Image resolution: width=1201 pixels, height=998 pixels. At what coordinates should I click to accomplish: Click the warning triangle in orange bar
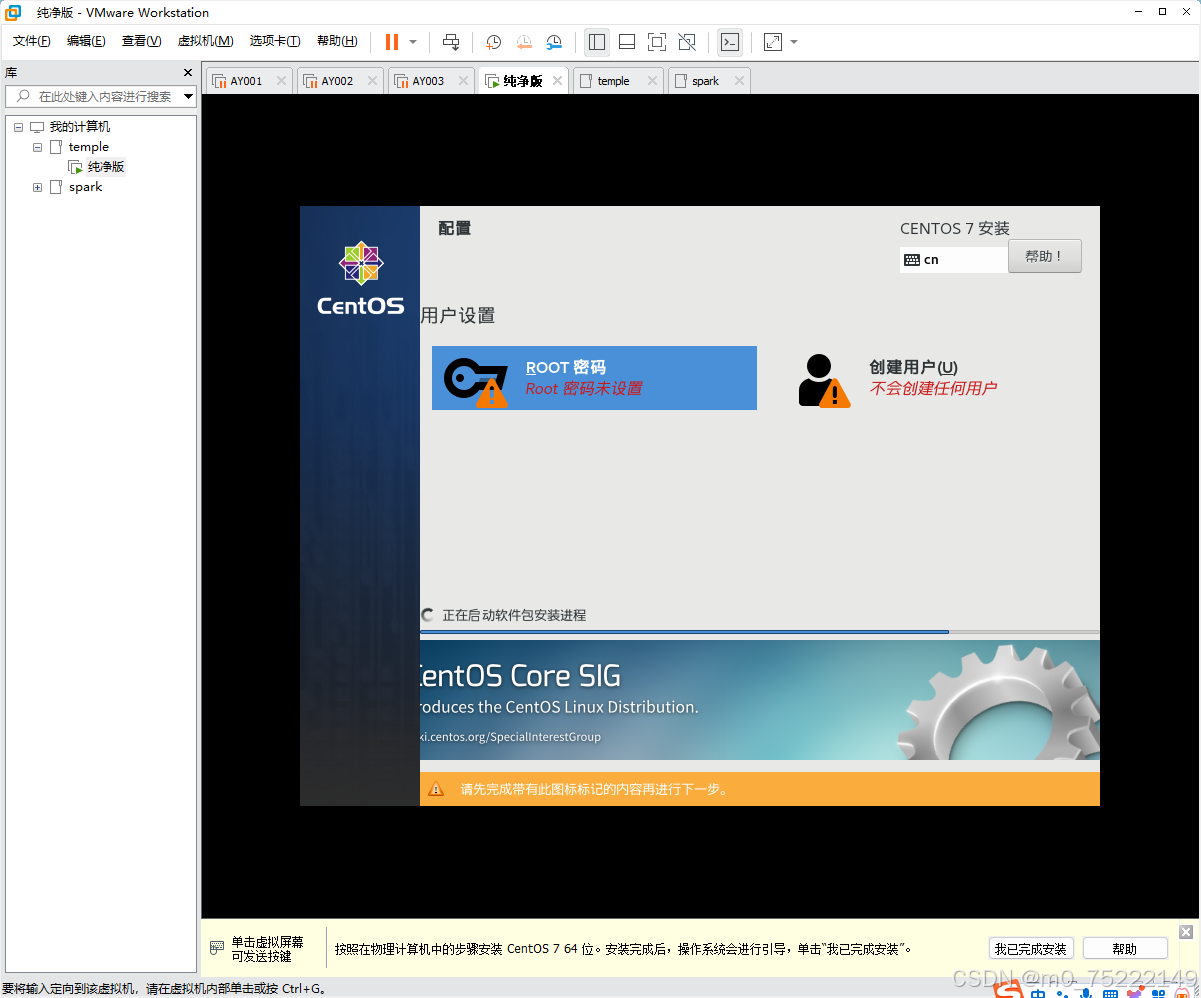(436, 789)
